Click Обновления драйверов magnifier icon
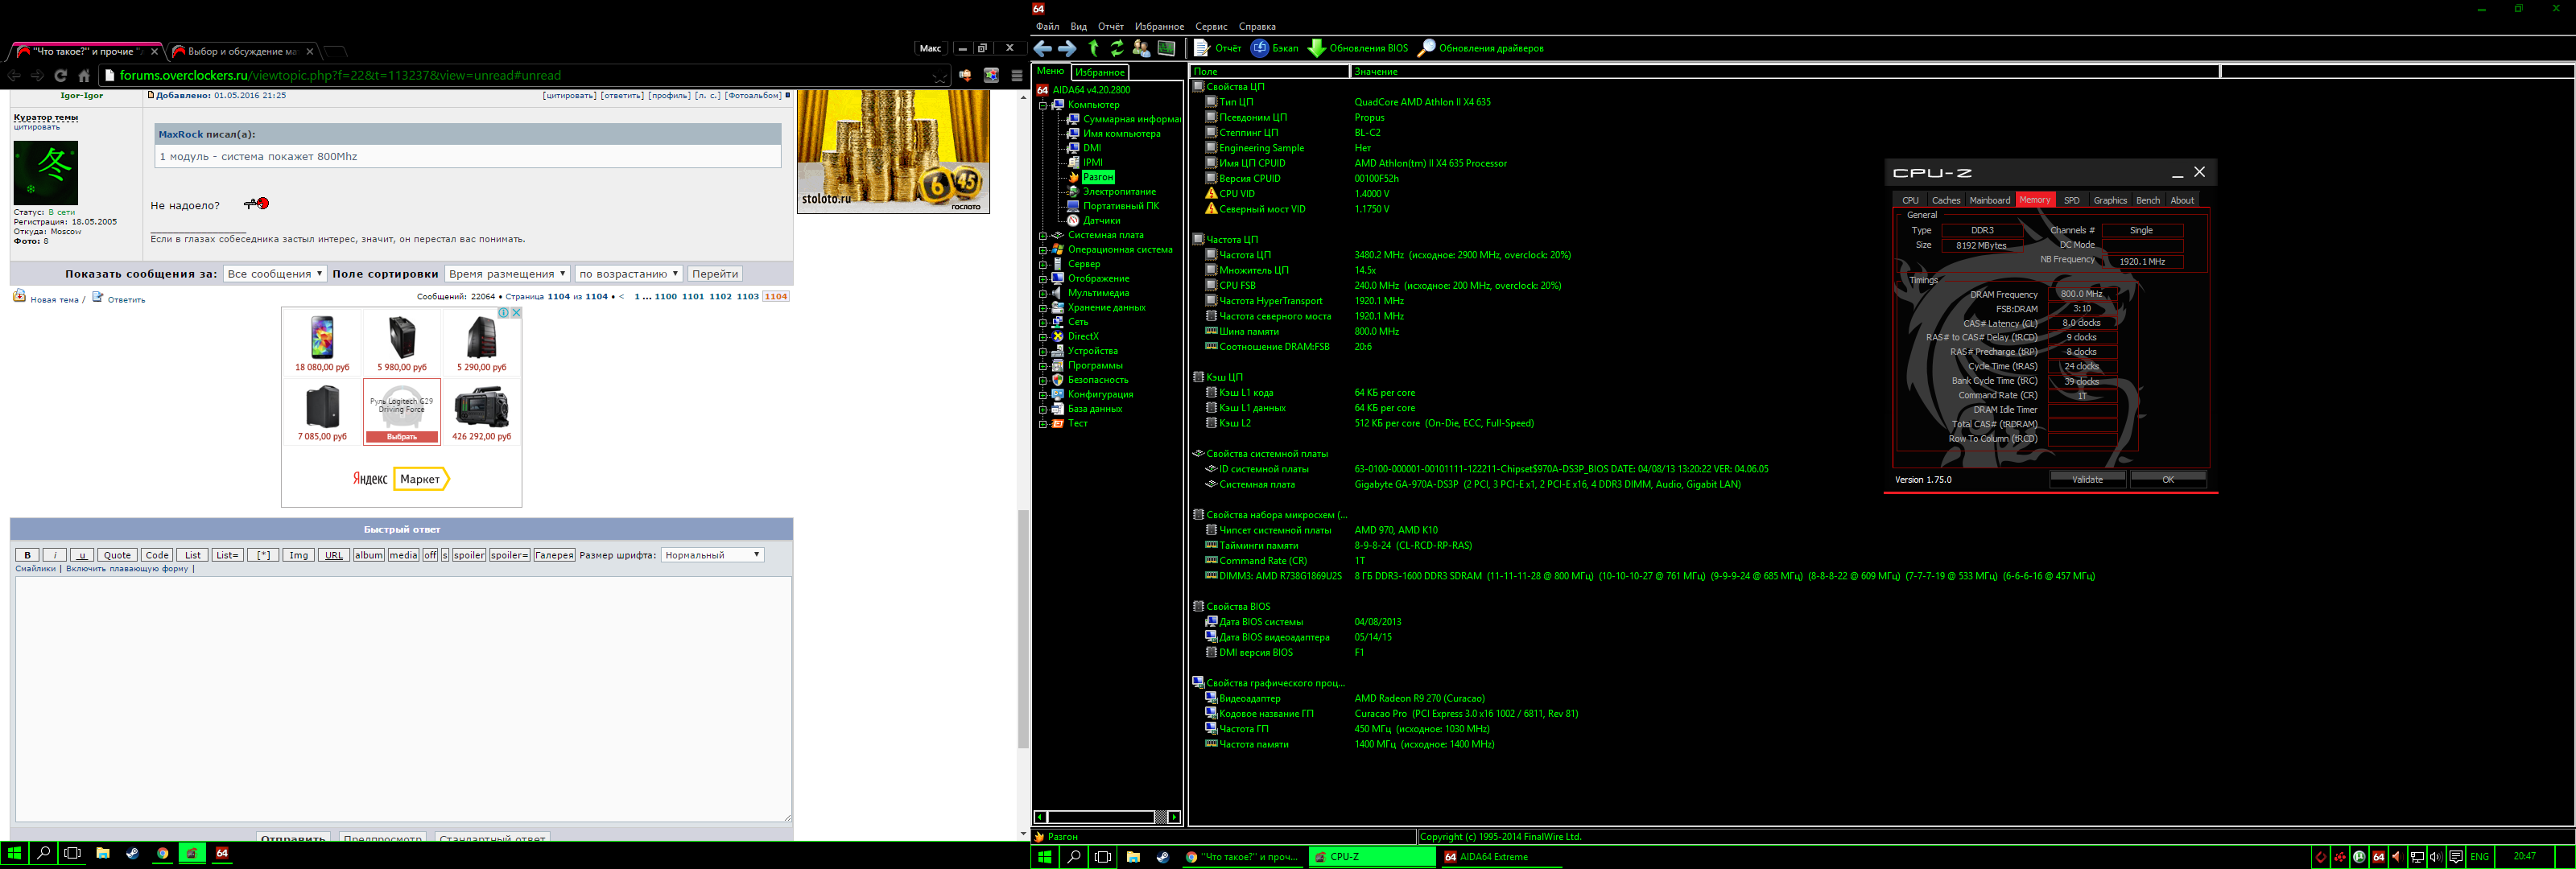Image resolution: width=2576 pixels, height=869 pixels. 1426,48
